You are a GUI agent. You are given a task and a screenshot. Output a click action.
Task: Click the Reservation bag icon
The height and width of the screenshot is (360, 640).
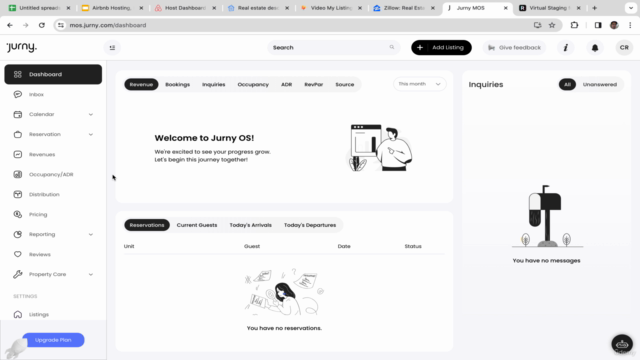[x=18, y=134]
